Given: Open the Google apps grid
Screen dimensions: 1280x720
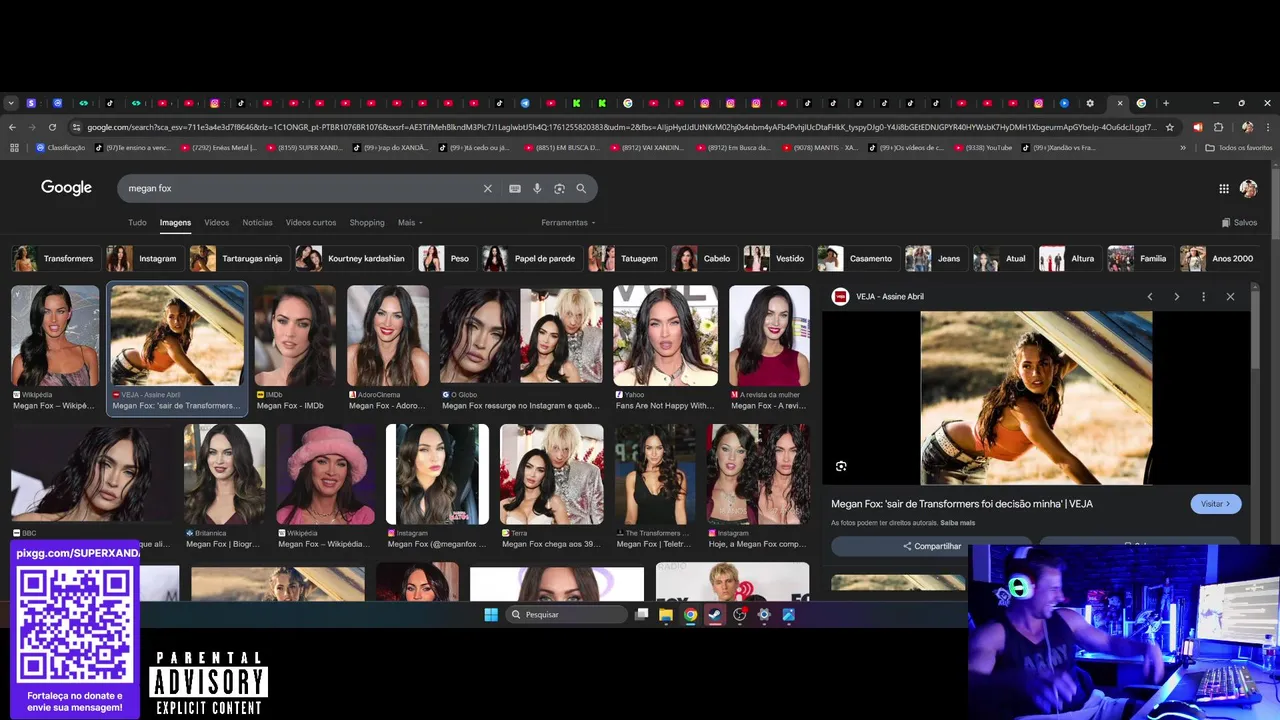Looking at the screenshot, I should (x=1224, y=188).
